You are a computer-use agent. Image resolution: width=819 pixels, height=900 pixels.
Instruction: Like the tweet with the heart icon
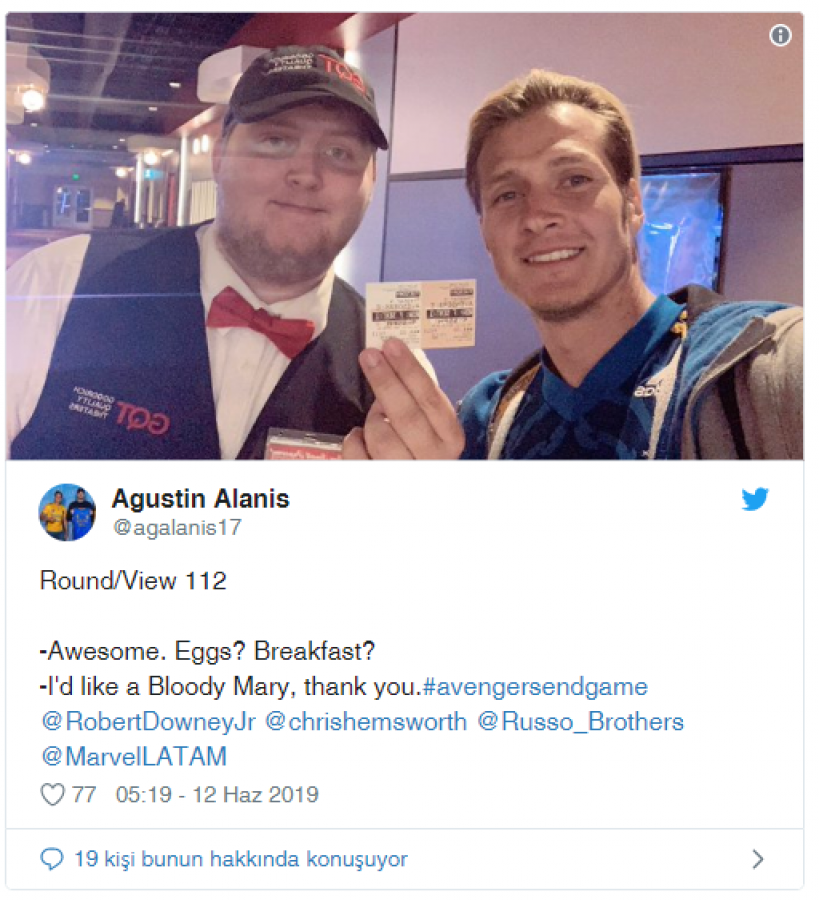(x=52, y=795)
